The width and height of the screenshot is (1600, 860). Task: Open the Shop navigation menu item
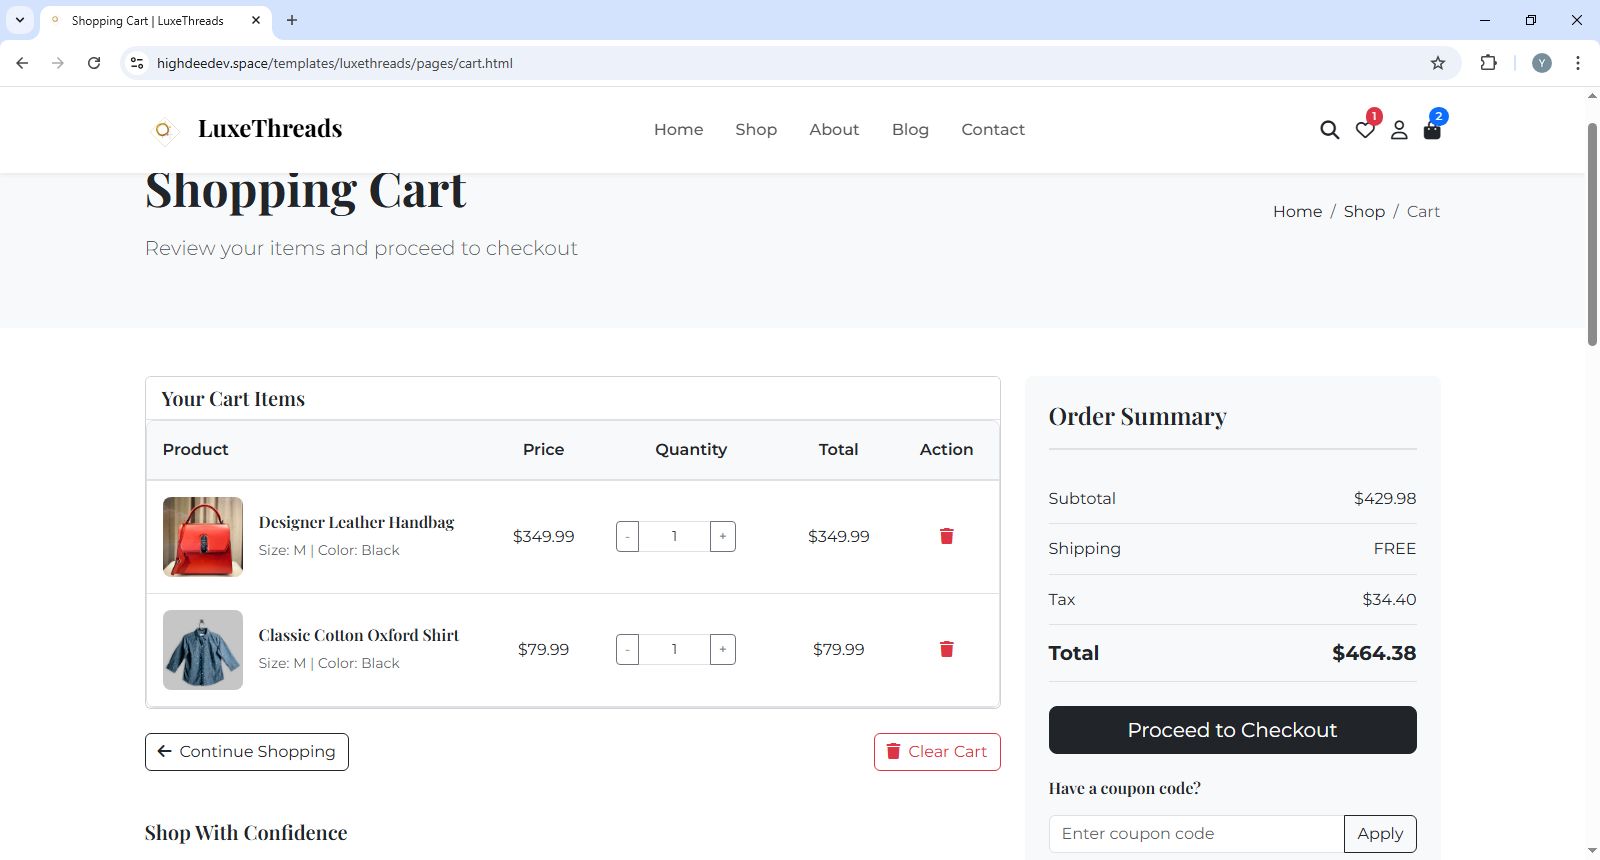coord(756,130)
